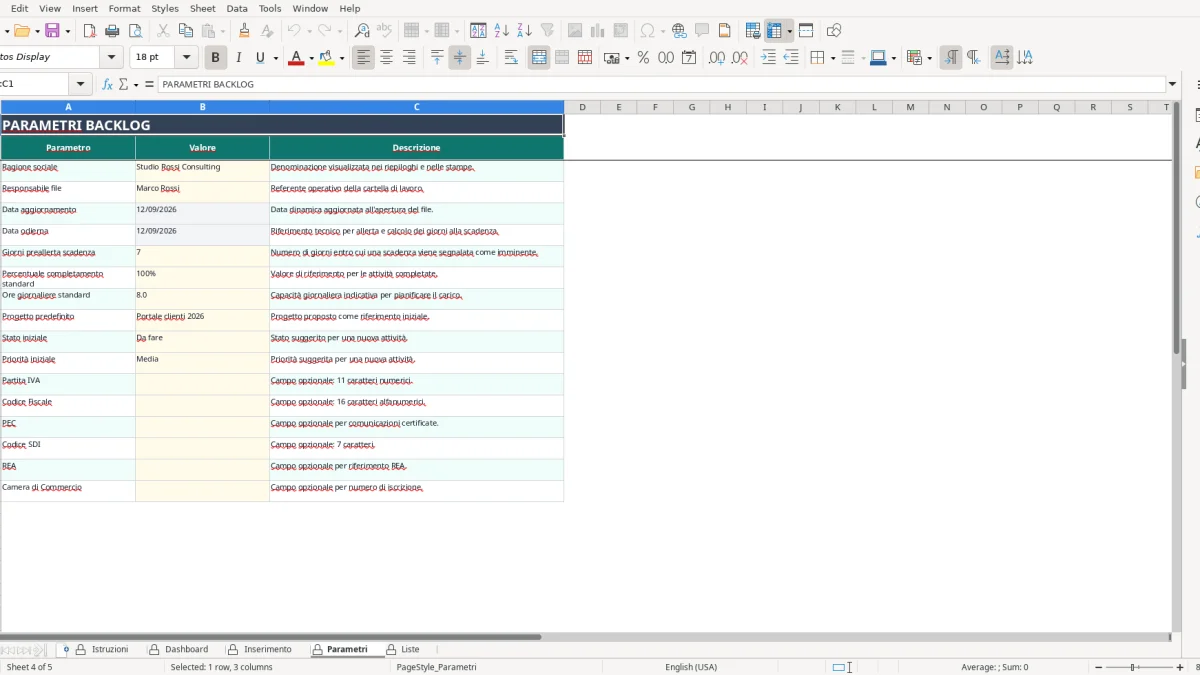The width and height of the screenshot is (1200, 675).
Task: Open the Data menu
Action: coord(237,8)
